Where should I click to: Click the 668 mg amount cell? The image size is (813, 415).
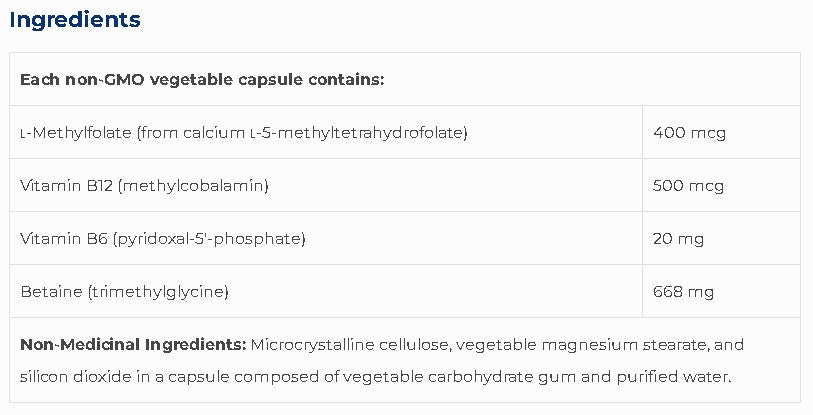point(683,291)
